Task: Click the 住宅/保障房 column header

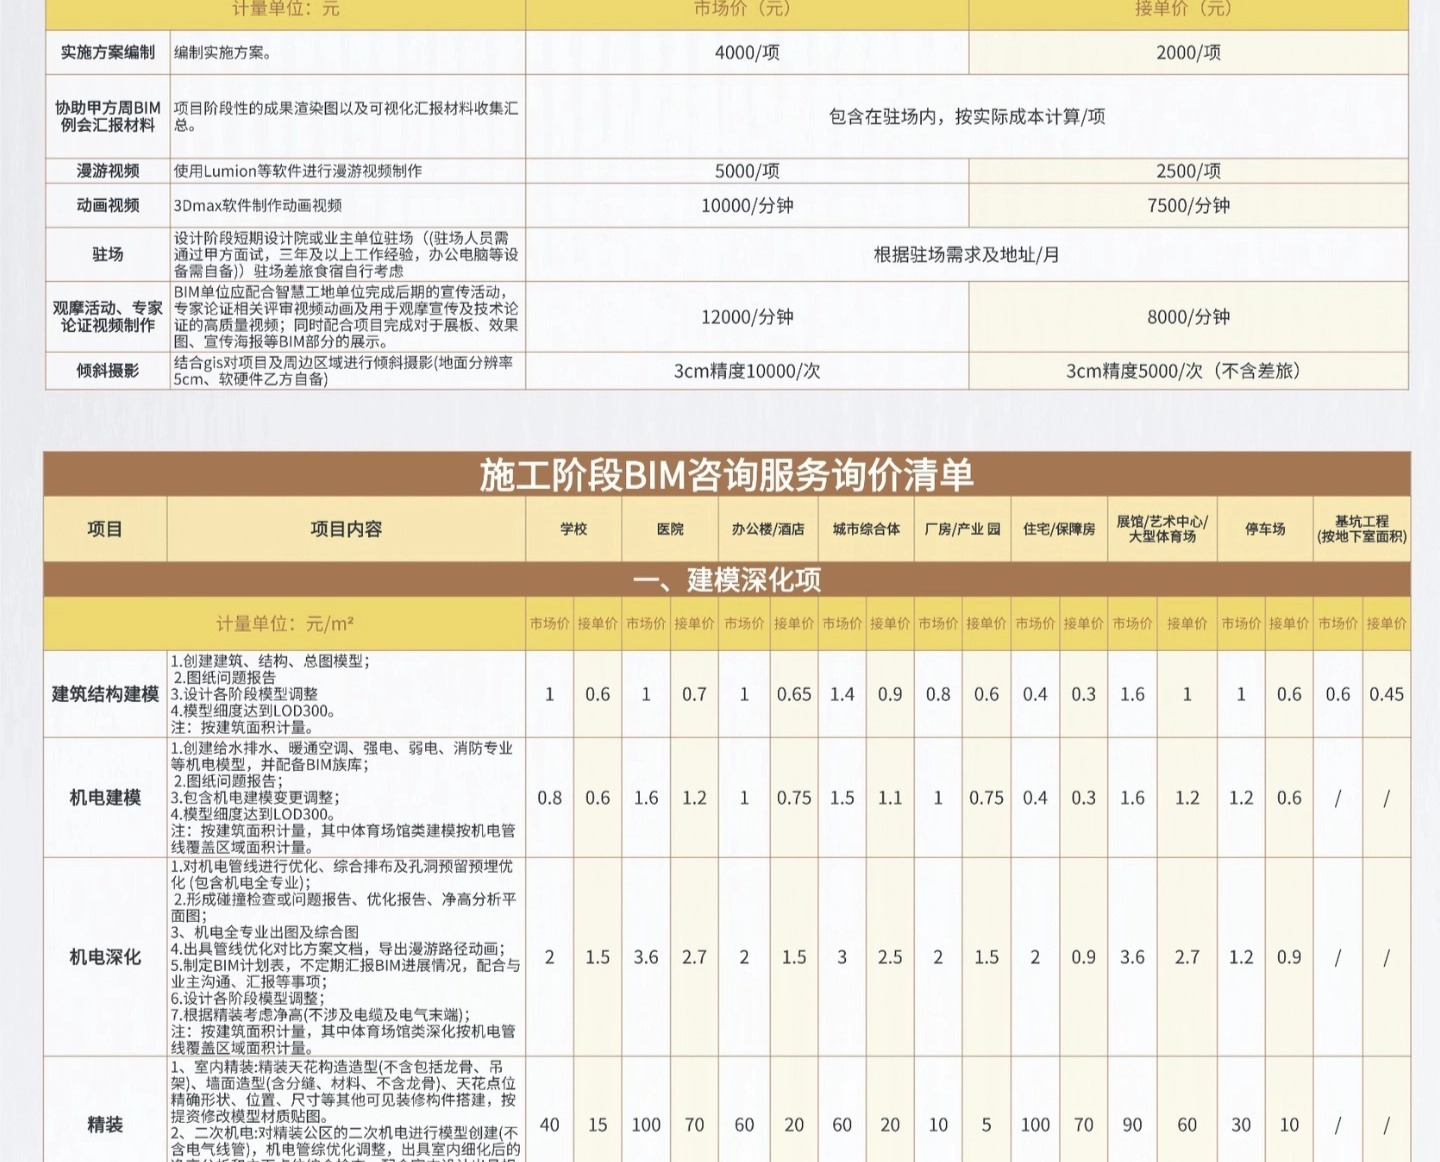Action: tap(1059, 529)
